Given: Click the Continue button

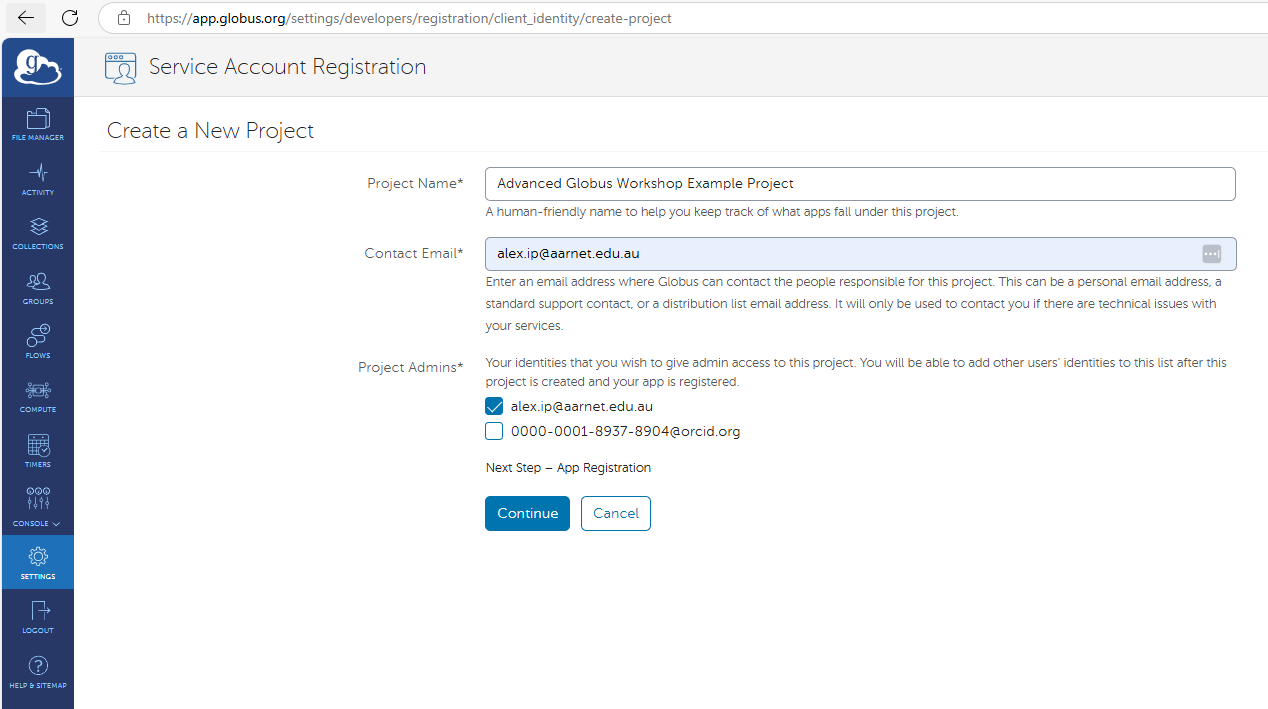Looking at the screenshot, I should (x=527, y=514).
